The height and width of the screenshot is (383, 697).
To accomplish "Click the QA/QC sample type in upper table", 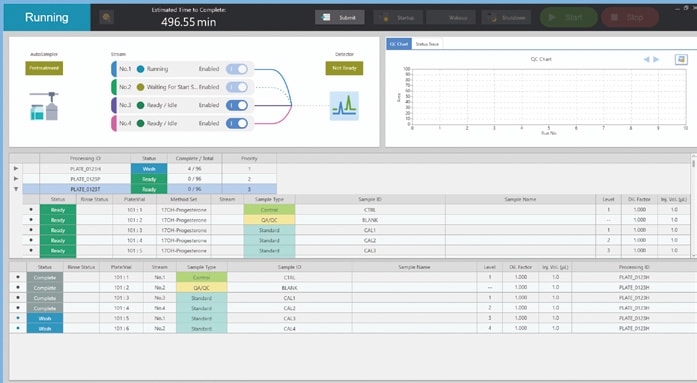I will [269, 220].
